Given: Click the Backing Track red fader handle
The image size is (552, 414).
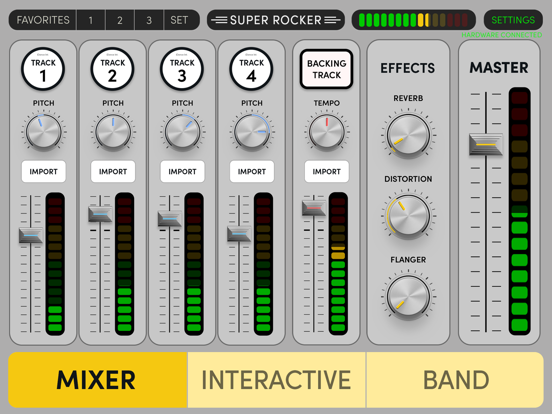Looking at the screenshot, I should tap(314, 208).
